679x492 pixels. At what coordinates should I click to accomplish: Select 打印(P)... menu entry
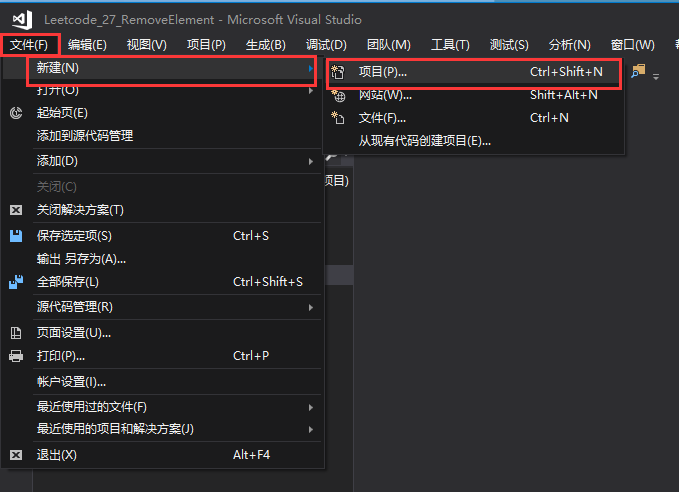pyautogui.click(x=162, y=356)
